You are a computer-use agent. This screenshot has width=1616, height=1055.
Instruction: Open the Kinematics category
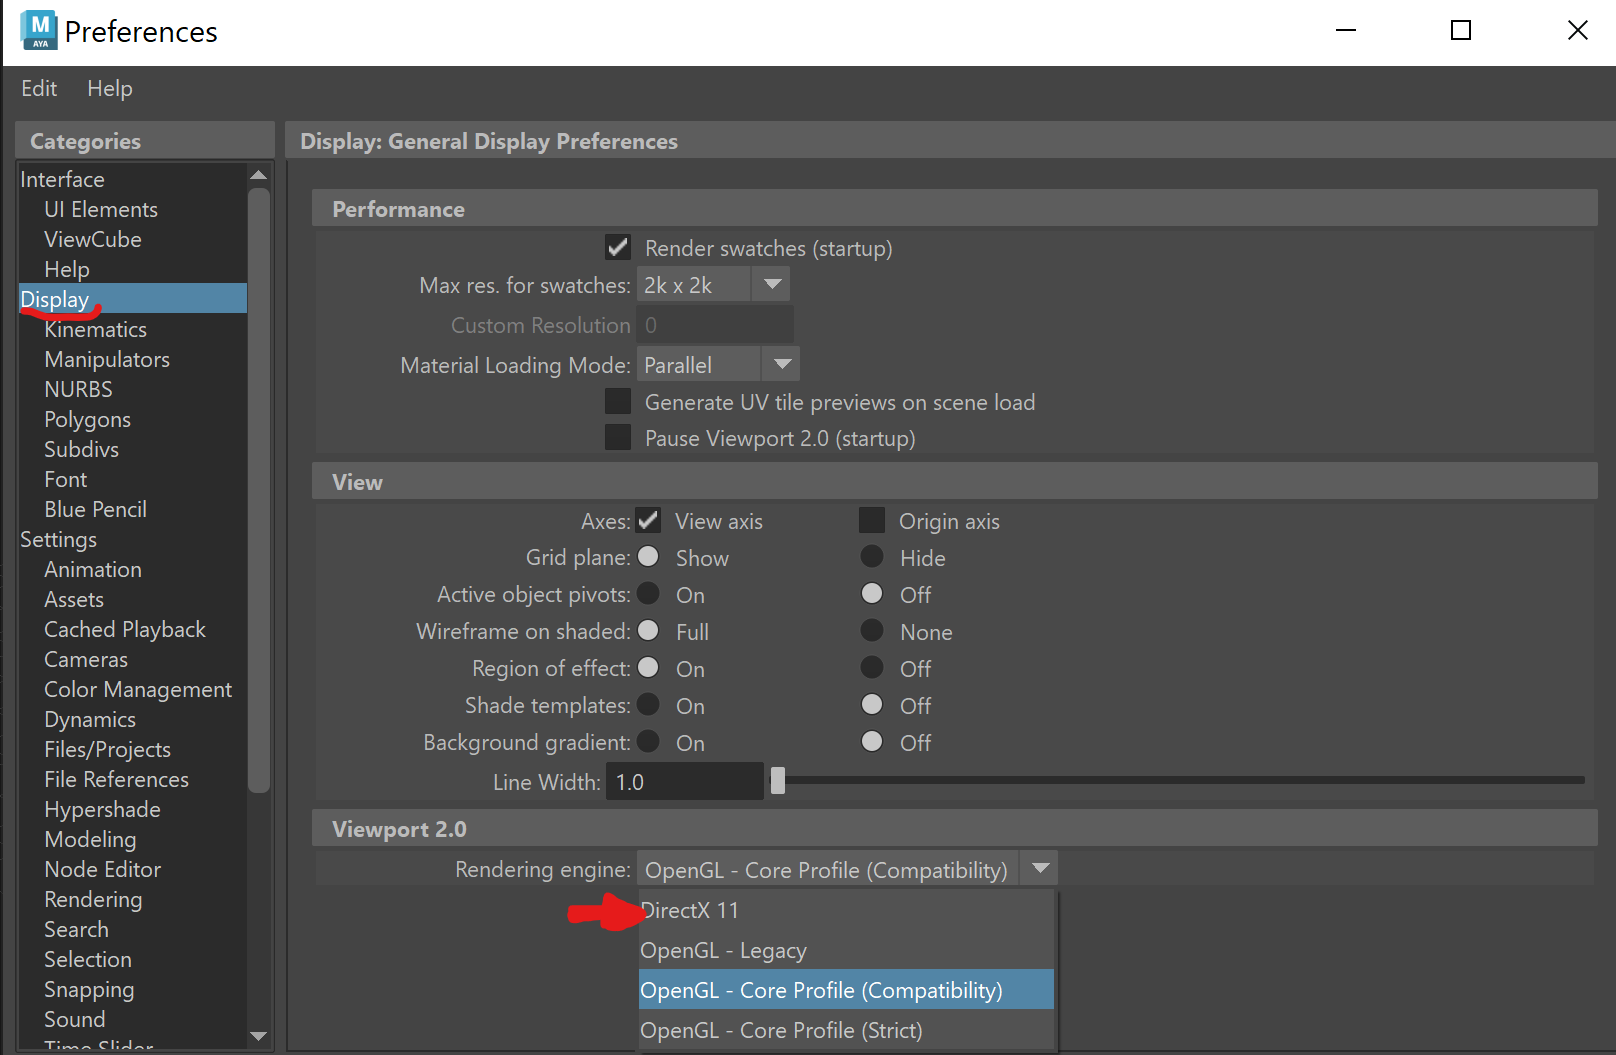click(96, 329)
